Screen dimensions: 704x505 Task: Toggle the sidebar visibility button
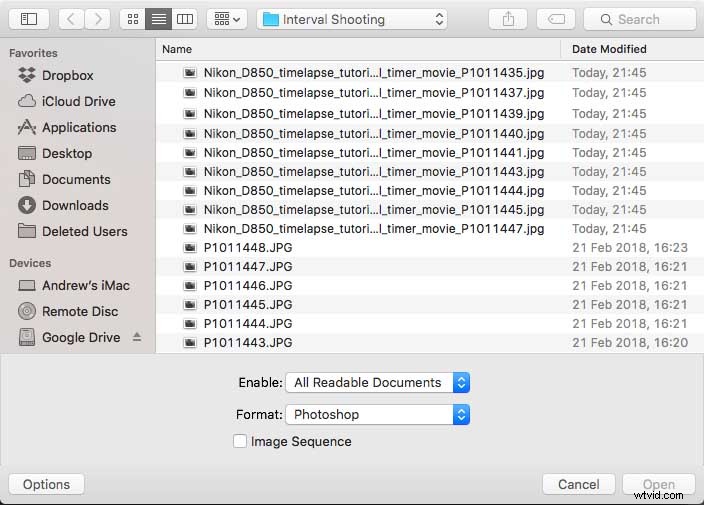coord(29,19)
